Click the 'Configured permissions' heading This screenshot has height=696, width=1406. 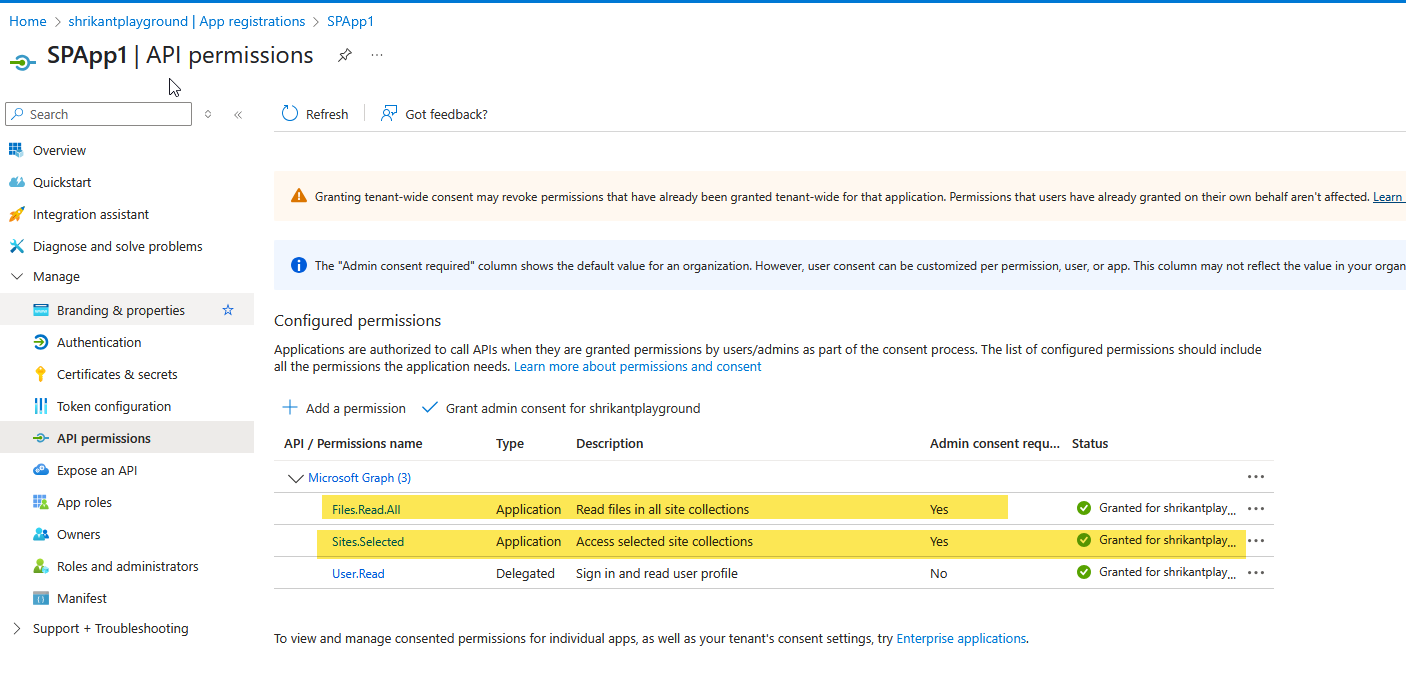357,321
